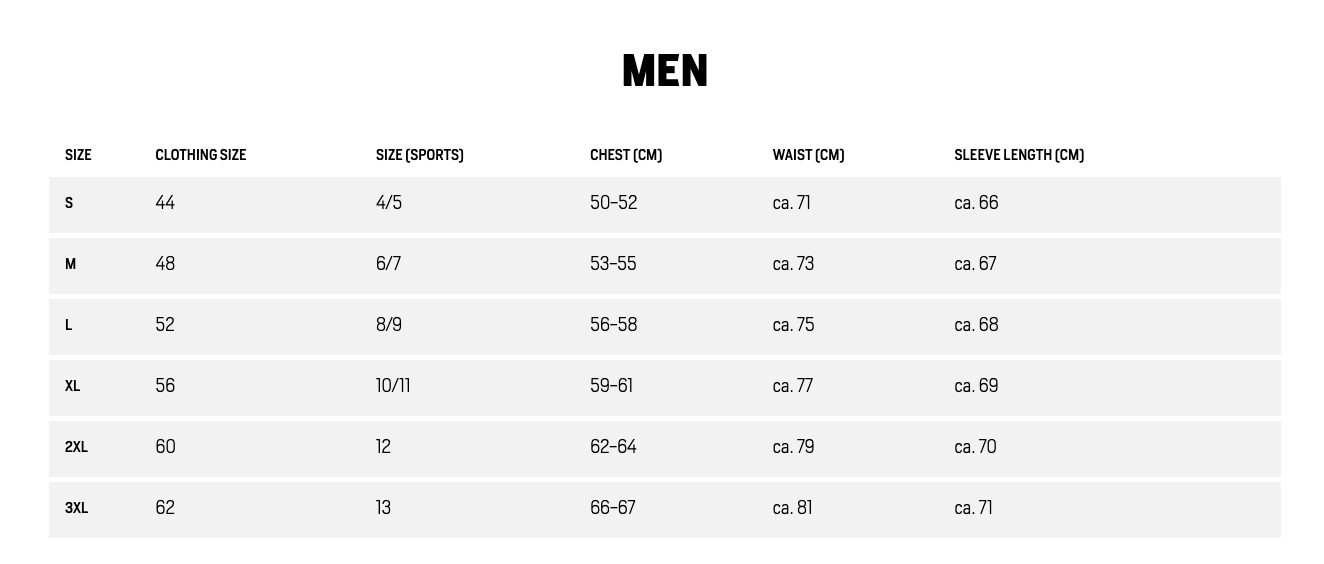Click the CHEST (CM) column header
The width and height of the screenshot is (1324, 564).
pos(626,155)
